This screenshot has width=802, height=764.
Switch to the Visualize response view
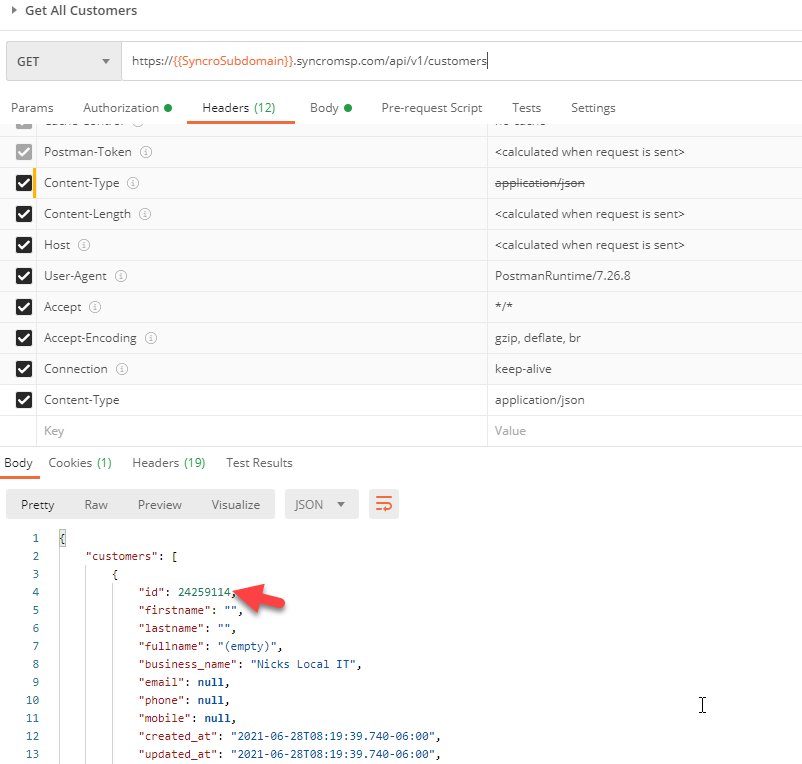click(x=235, y=504)
